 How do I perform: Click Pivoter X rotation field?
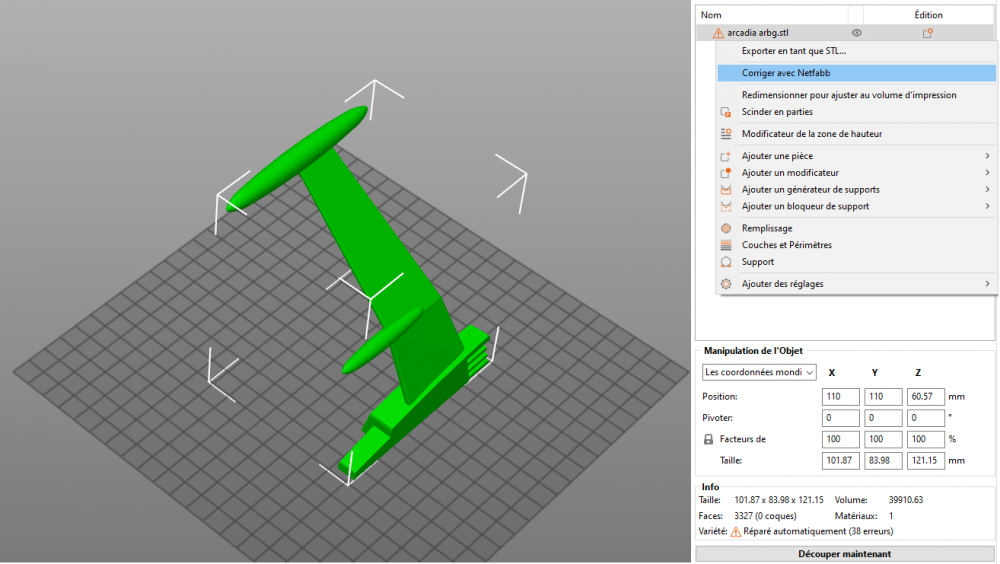(x=841, y=418)
